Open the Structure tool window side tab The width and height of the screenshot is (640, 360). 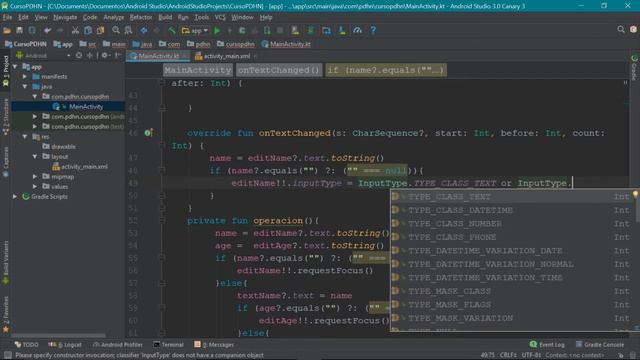click(x=6, y=117)
